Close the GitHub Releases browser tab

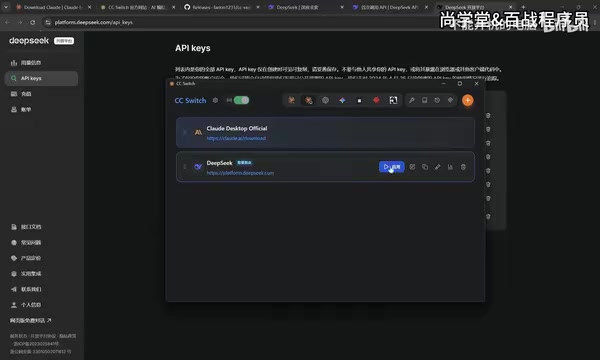[x=258, y=7]
